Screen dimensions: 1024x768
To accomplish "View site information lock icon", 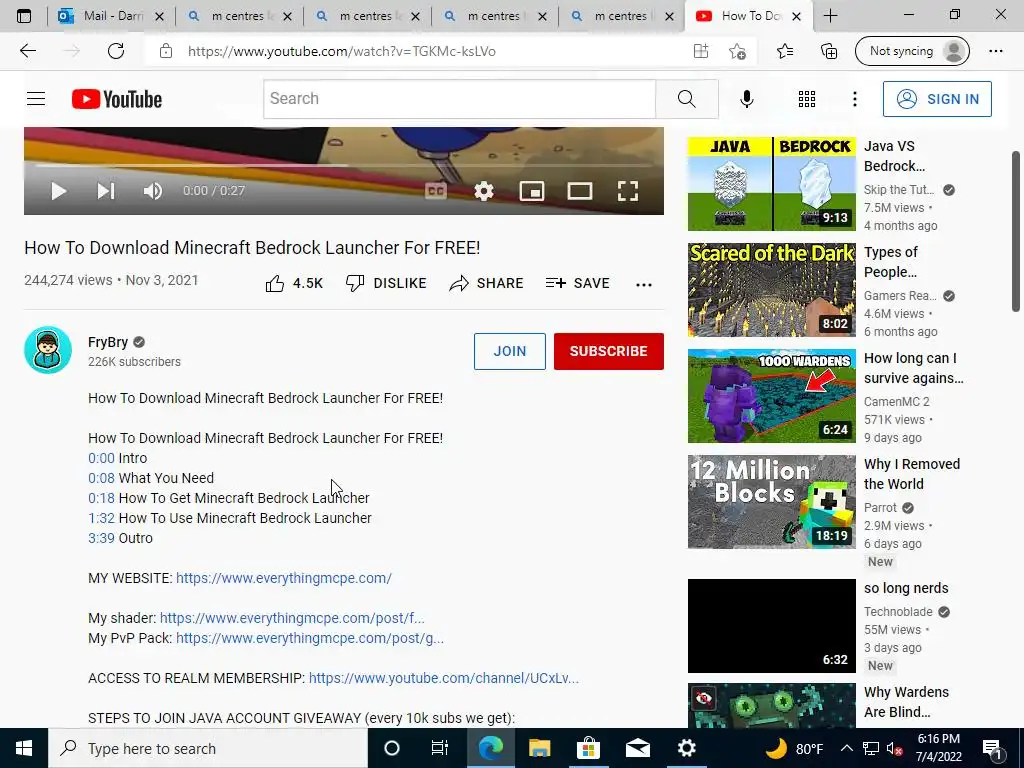I will 166,51.
